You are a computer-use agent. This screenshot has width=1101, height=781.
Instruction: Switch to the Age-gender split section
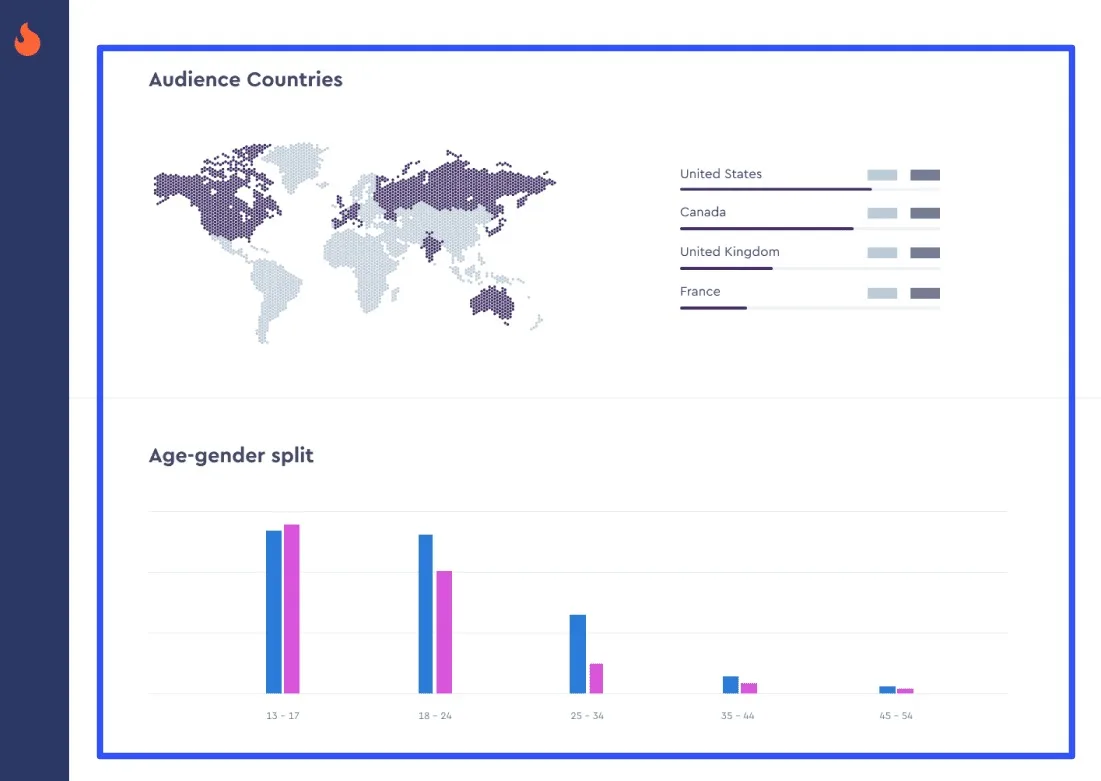[231, 455]
